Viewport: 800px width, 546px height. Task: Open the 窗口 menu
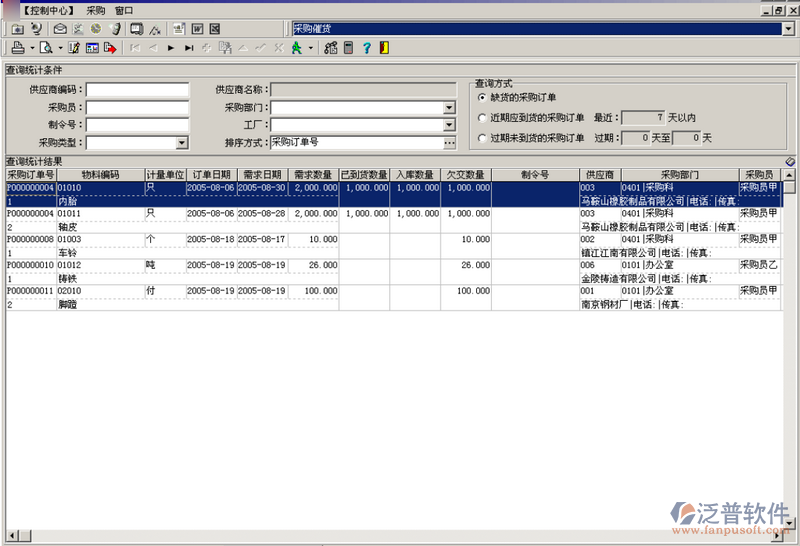pyautogui.click(x=125, y=9)
